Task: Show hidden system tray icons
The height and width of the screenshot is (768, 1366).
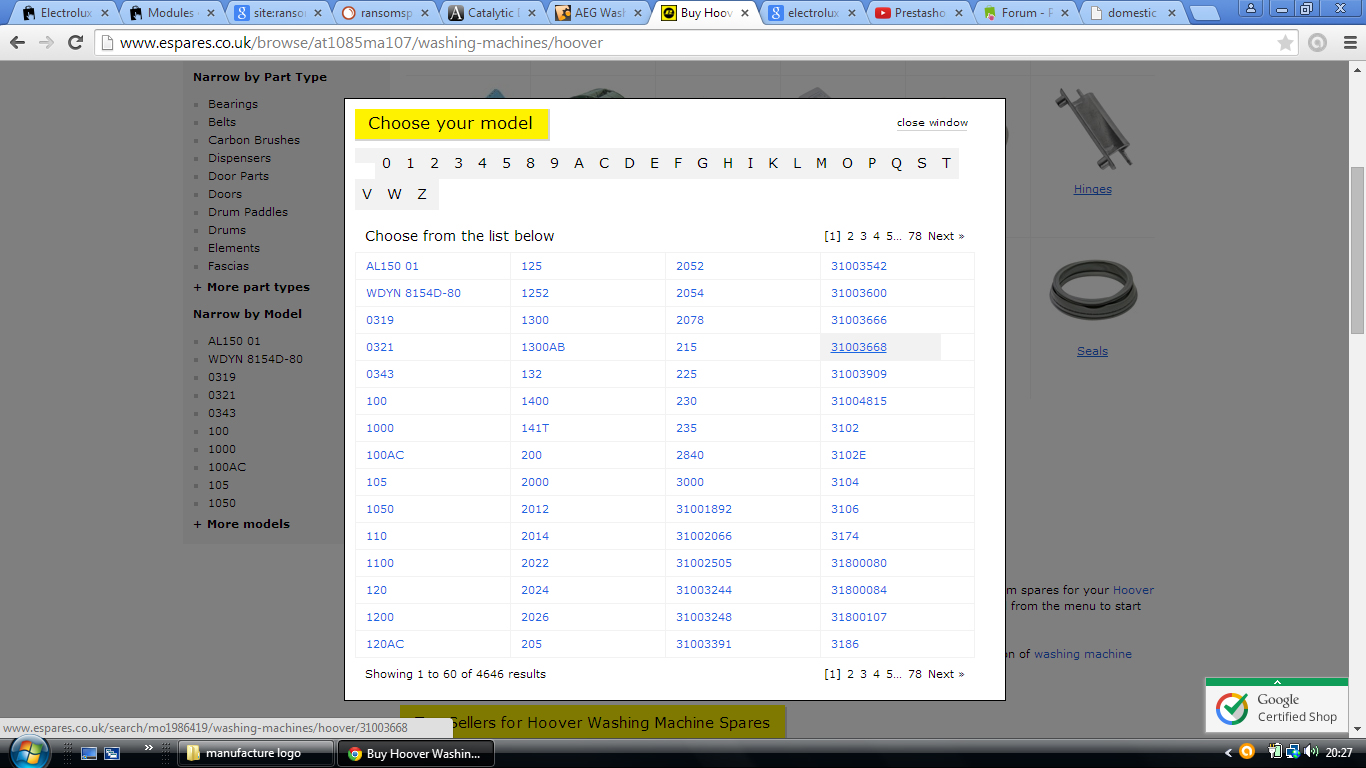Action: [x=1229, y=753]
